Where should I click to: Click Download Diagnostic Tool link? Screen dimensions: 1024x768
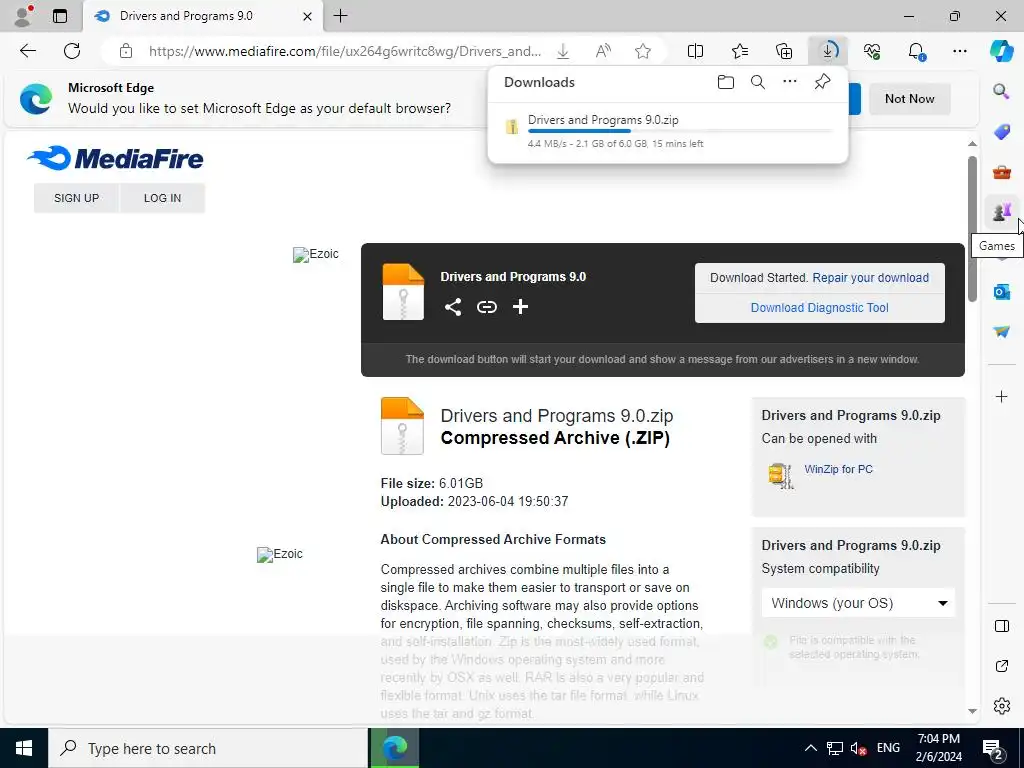[x=819, y=308]
